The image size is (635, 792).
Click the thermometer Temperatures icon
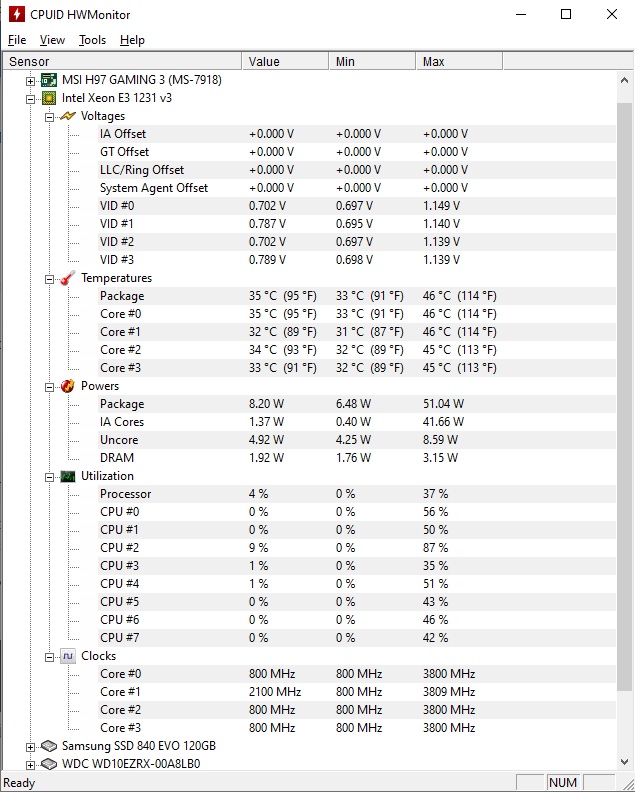point(68,278)
